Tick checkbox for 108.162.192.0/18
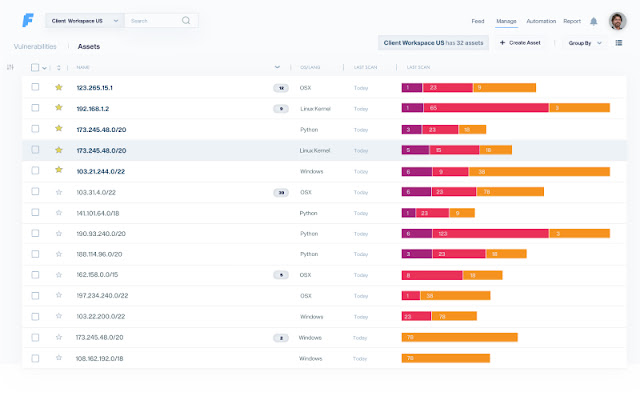The height and width of the screenshot is (400, 640). (x=36, y=358)
